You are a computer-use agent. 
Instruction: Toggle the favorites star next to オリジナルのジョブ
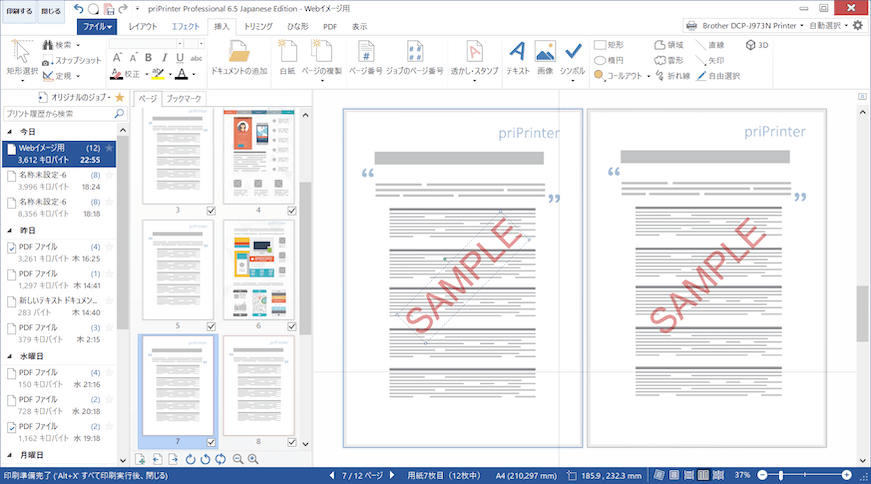click(119, 97)
